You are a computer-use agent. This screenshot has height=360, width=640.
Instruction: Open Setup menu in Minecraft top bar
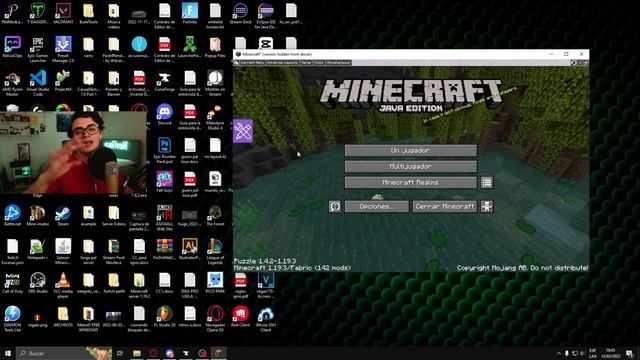coord(306,62)
